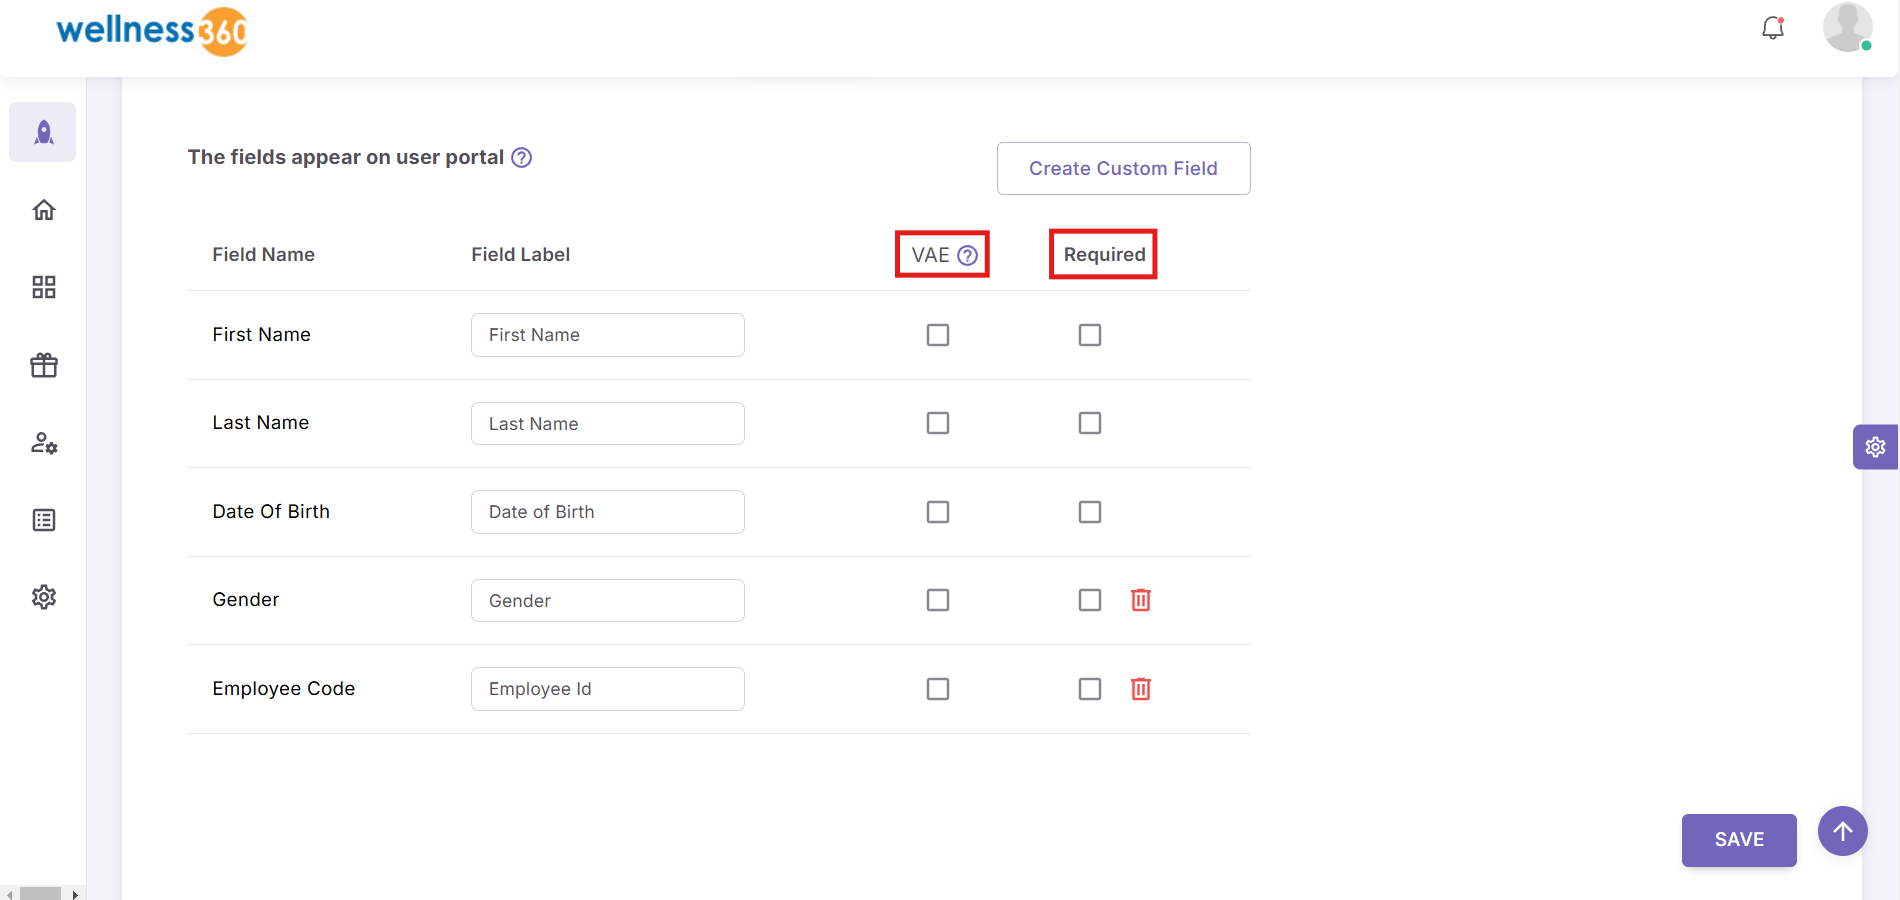Check the VAE box for Date Of Birth
Screen dimensions: 1900x900
click(x=938, y=512)
